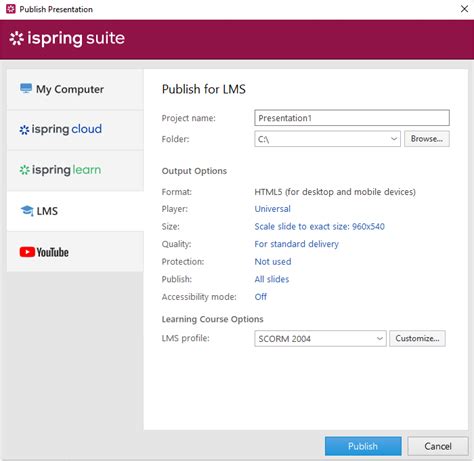Close the Publish Presentation window
The width and height of the screenshot is (474, 461).
coord(464,9)
